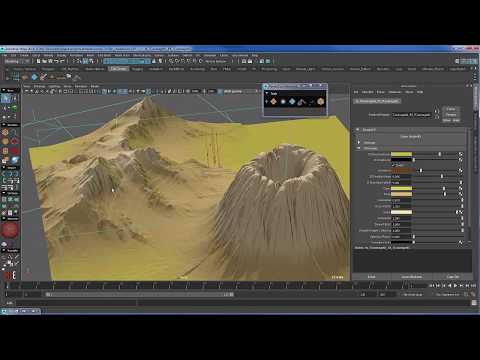
Task: Click the slider handle beside the top yellow-green swatch
Action: coord(440,154)
